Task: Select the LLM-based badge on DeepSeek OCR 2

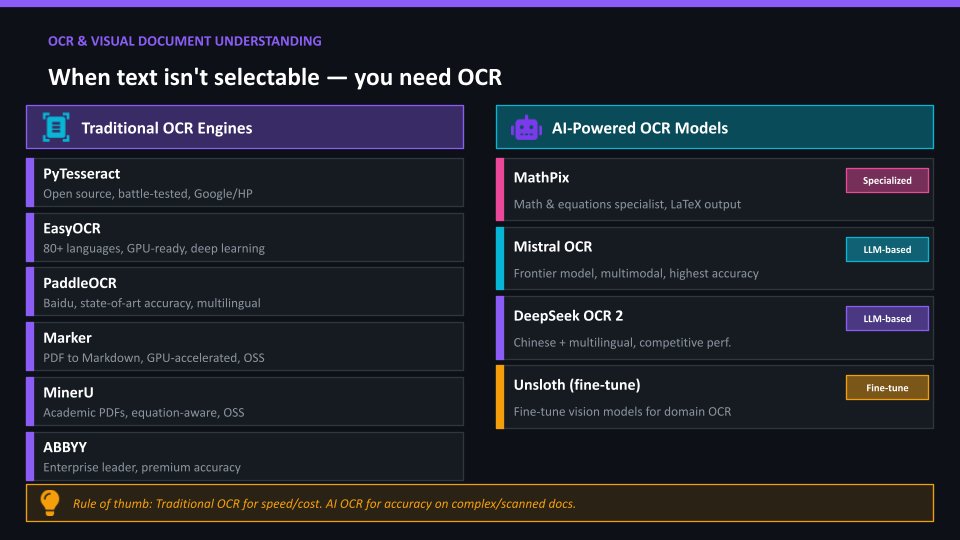Action: pyautogui.click(x=887, y=318)
